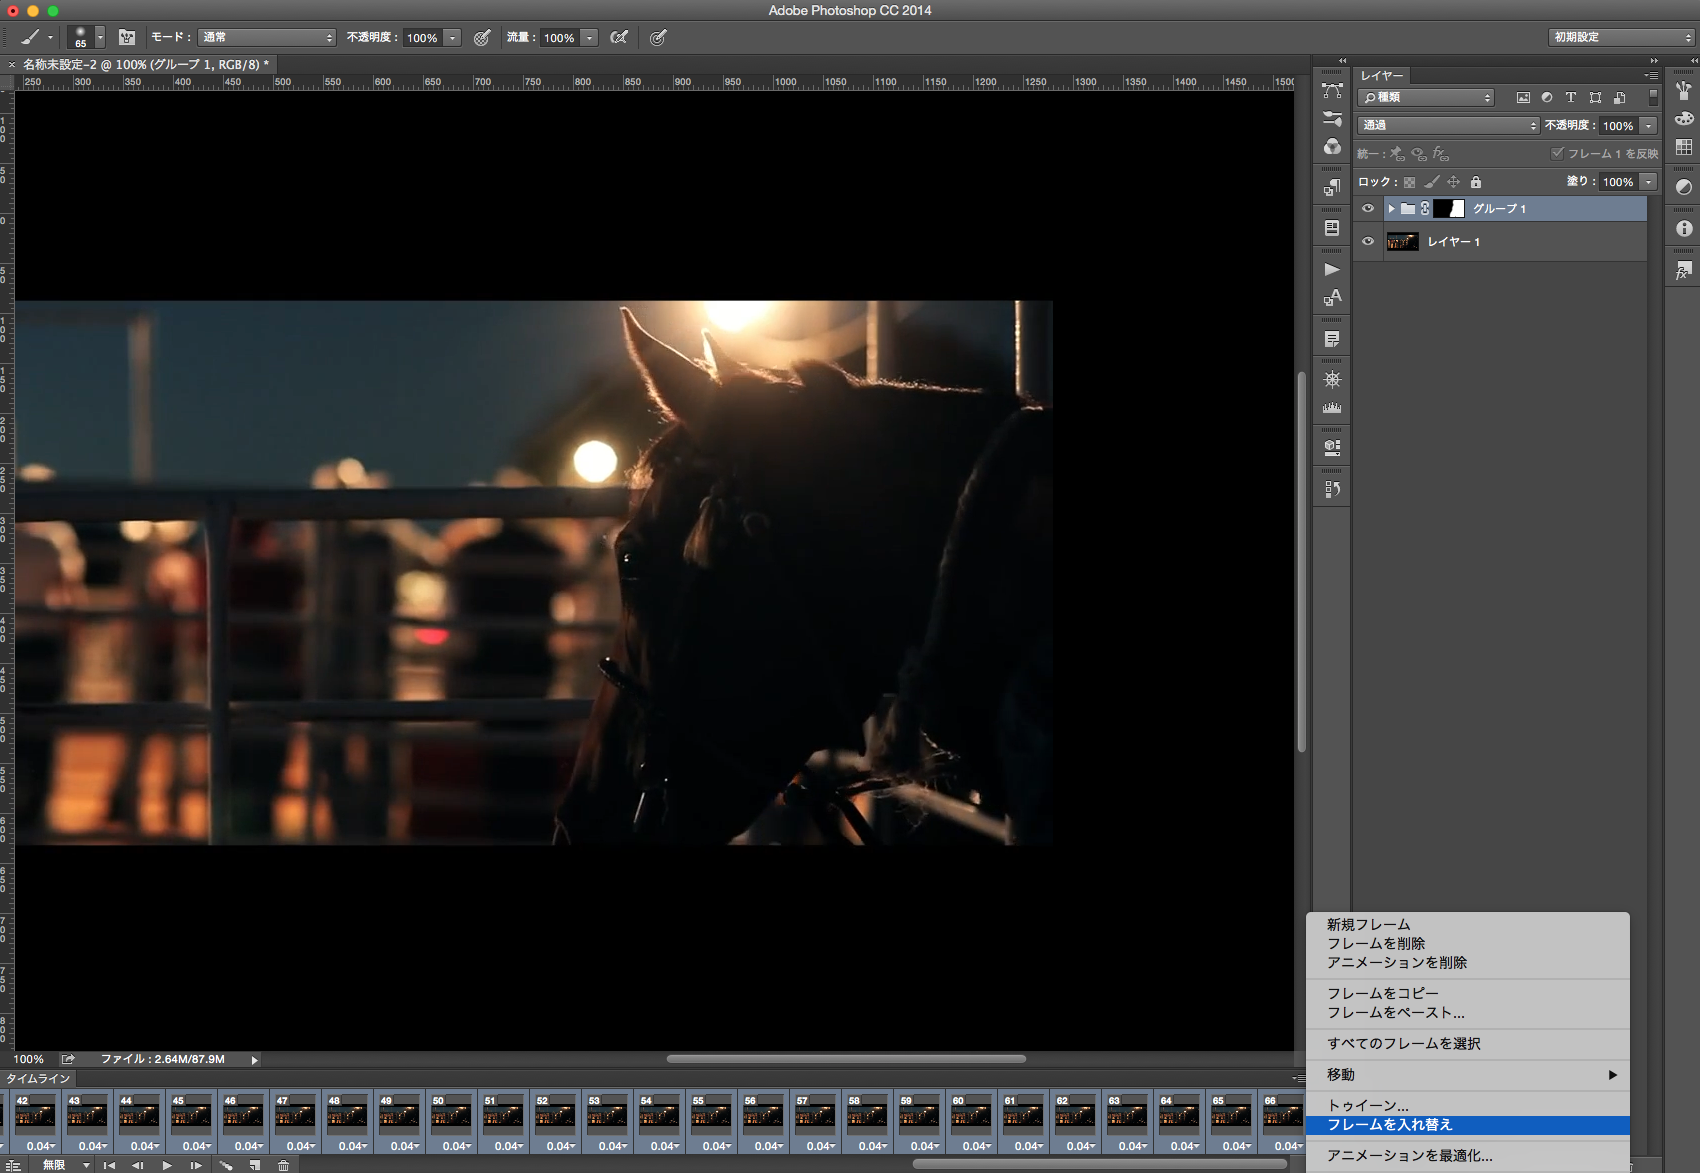Viewport: 1700px width, 1173px height.
Task: Open layer 塗り fill dropdown arrow
Action: [1649, 181]
